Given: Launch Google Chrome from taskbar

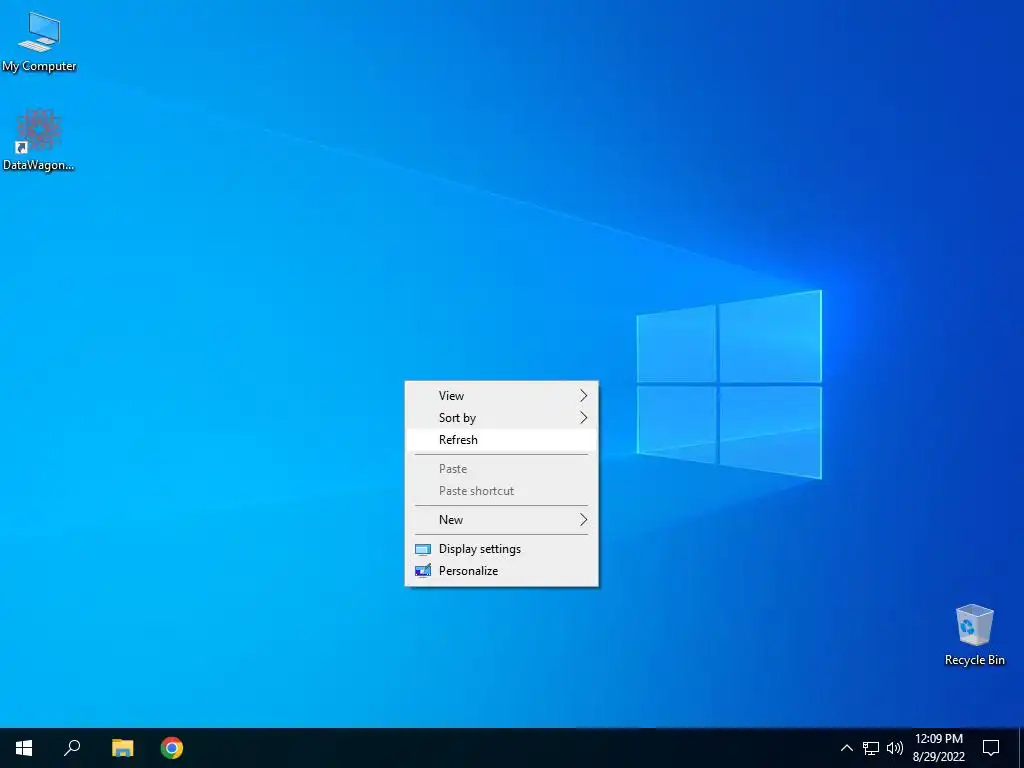Looking at the screenshot, I should point(172,748).
